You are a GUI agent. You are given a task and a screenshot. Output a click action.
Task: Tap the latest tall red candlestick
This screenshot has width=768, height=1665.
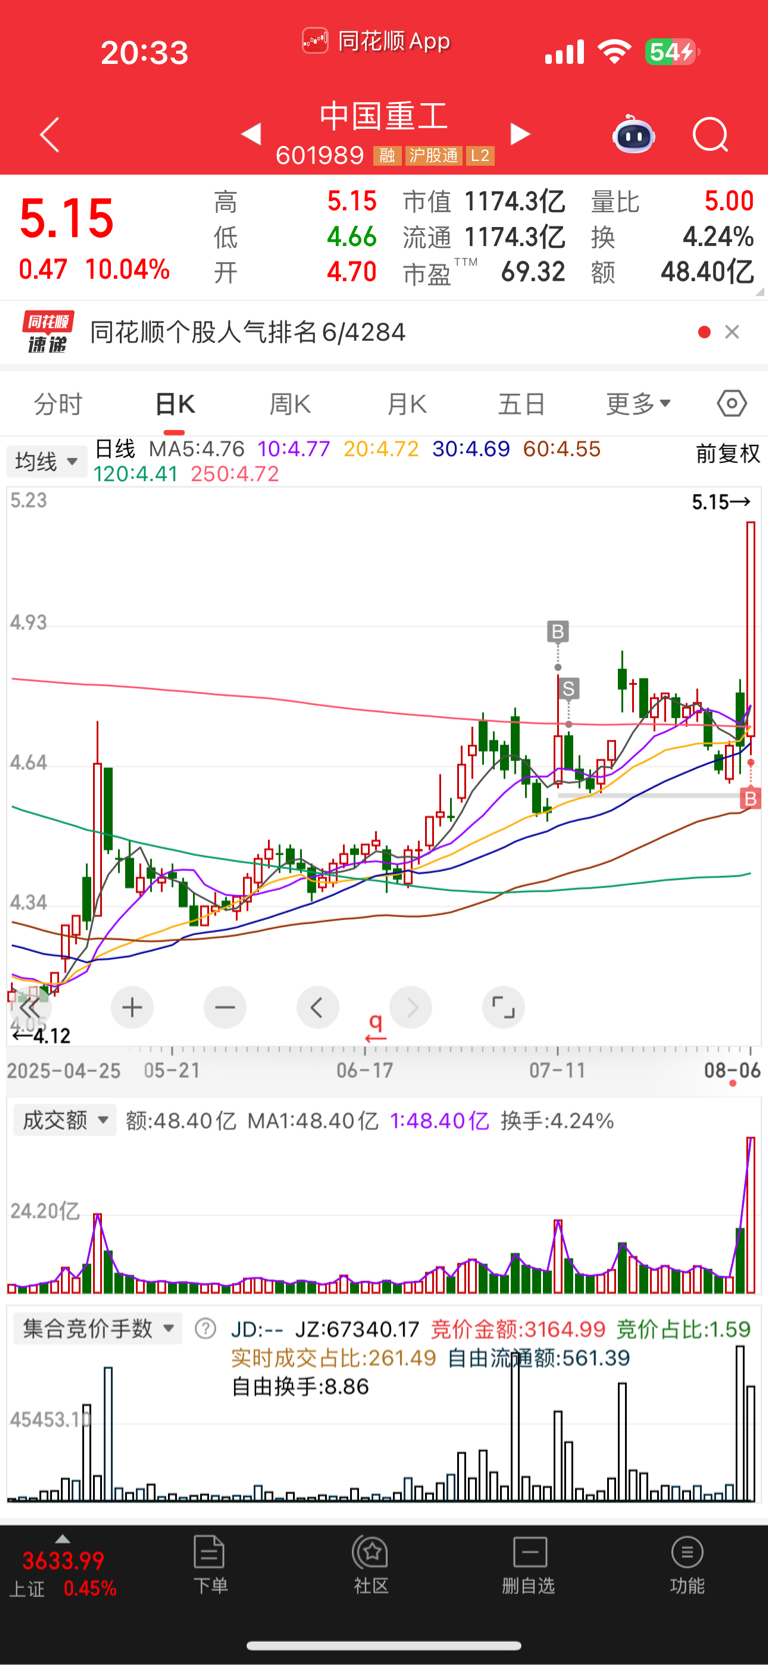pyautogui.click(x=750, y=629)
